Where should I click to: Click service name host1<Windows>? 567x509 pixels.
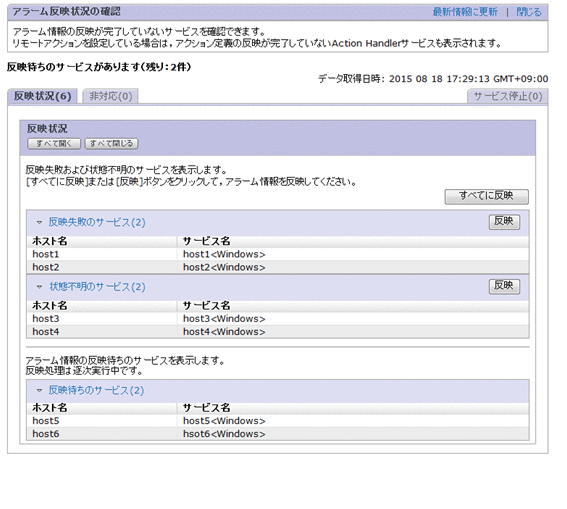[224, 254]
